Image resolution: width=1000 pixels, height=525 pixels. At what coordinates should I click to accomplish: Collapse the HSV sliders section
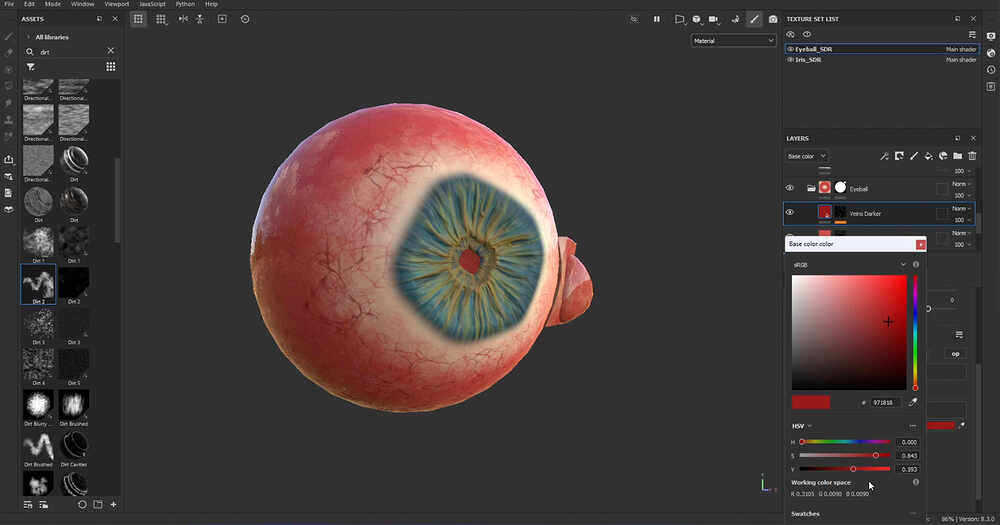click(913, 426)
